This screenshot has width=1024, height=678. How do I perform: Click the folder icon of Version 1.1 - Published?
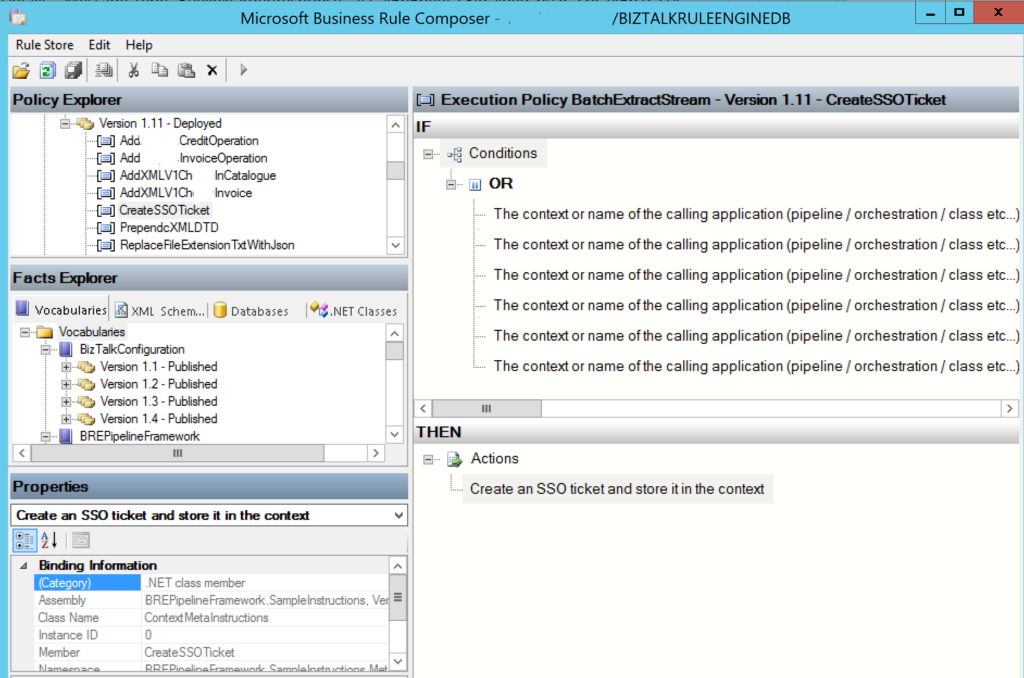click(86, 367)
